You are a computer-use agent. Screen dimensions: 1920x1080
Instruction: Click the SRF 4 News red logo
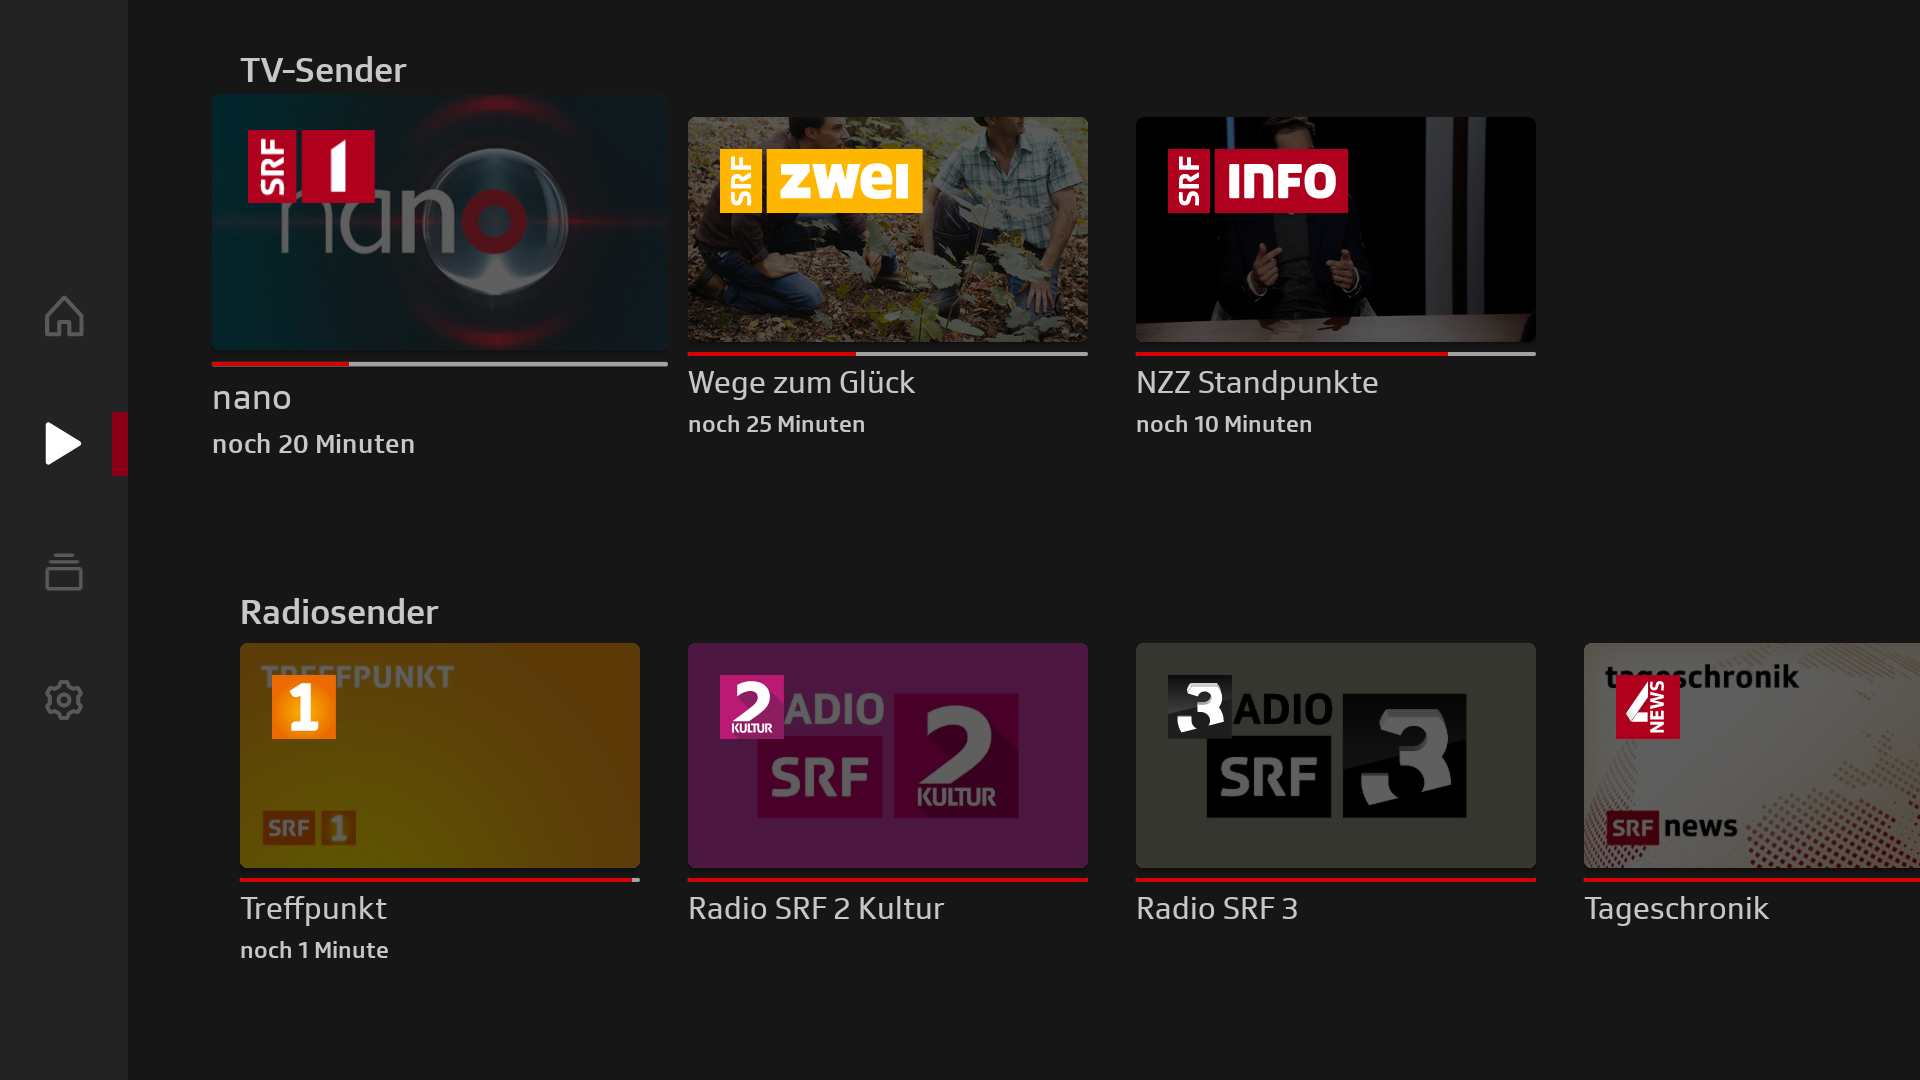coord(1647,707)
